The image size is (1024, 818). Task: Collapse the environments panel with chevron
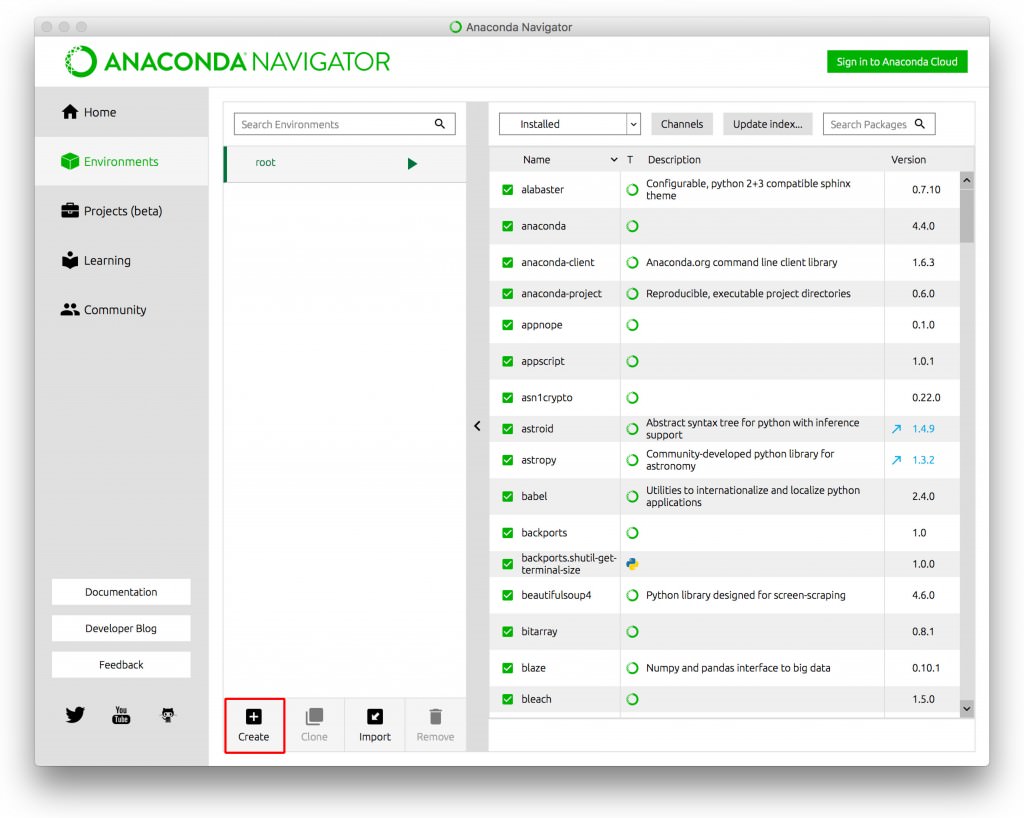coord(477,426)
